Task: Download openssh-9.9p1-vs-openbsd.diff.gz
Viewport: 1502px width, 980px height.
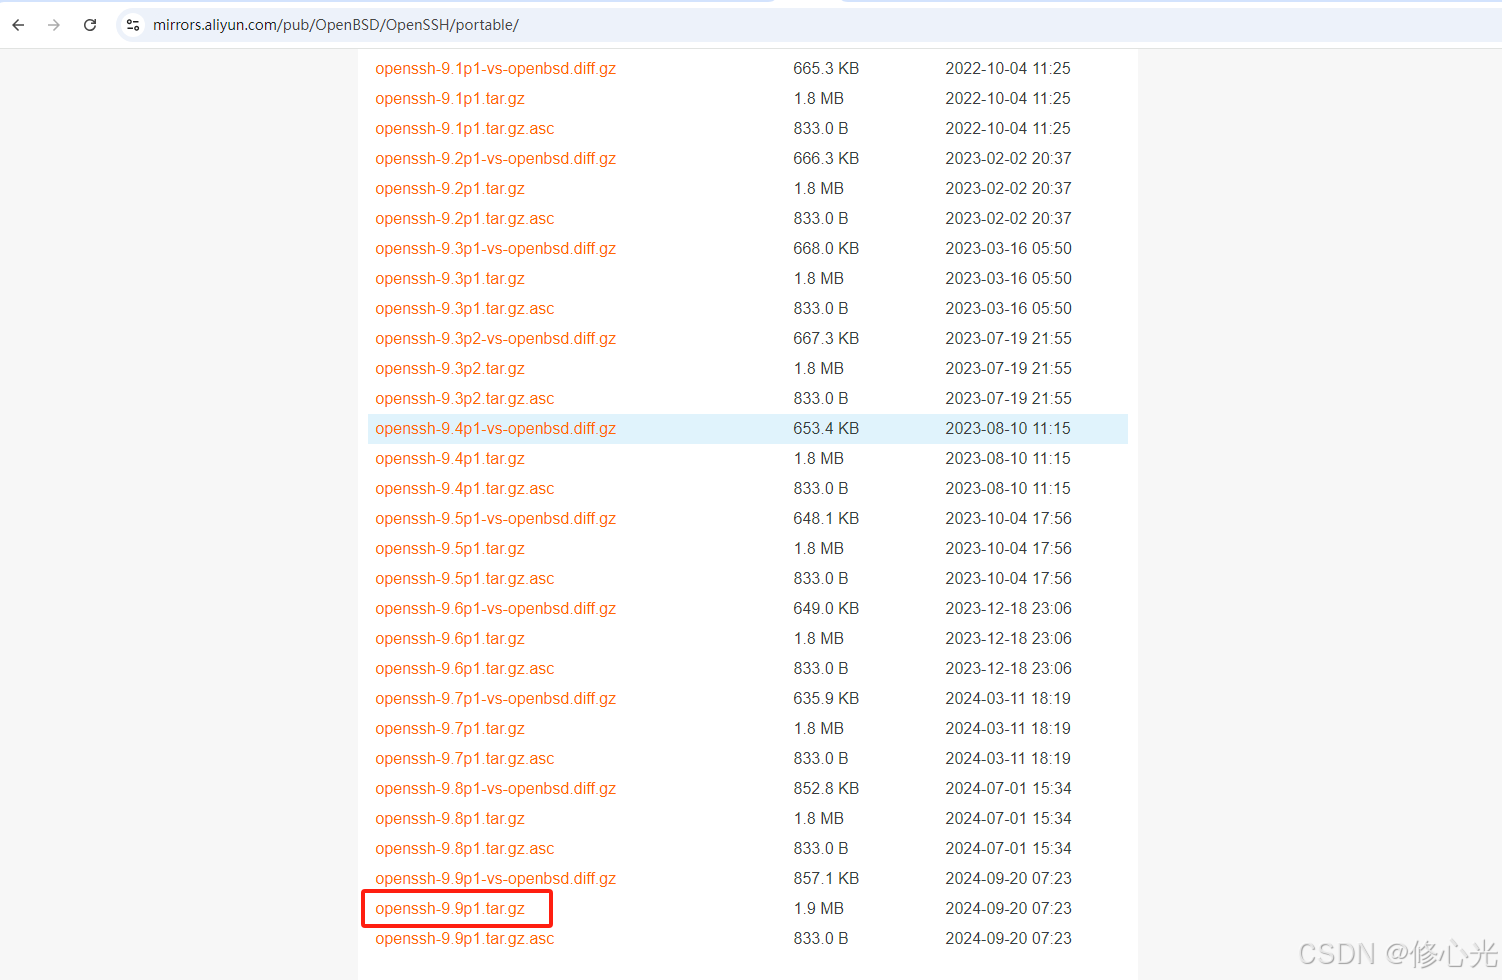Action: click(495, 878)
